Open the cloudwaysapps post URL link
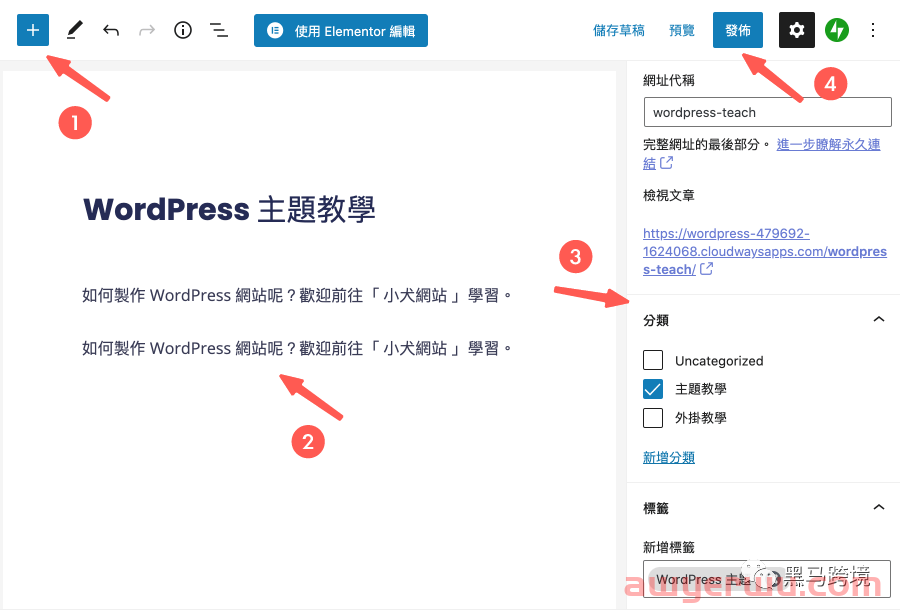The width and height of the screenshot is (900, 616). coord(765,251)
